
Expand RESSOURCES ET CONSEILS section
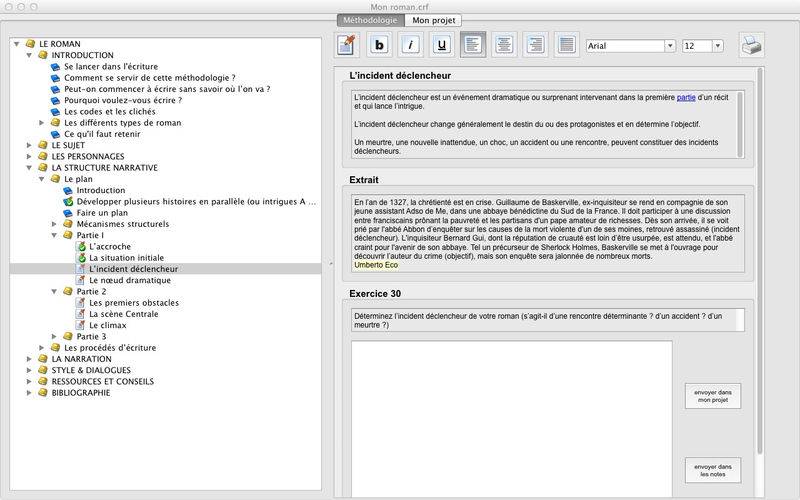coord(30,381)
